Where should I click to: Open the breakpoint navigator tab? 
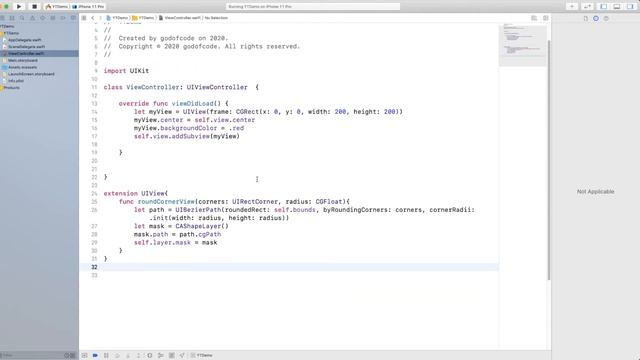tap(63, 18)
